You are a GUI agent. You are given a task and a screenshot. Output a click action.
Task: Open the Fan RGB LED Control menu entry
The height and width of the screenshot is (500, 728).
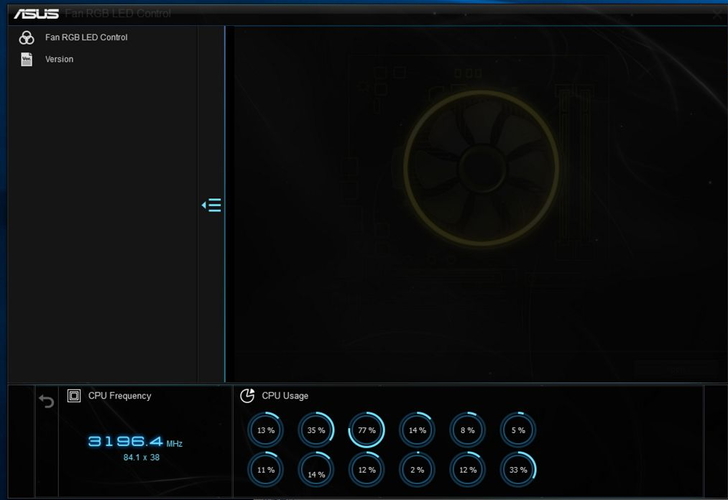(x=86, y=38)
